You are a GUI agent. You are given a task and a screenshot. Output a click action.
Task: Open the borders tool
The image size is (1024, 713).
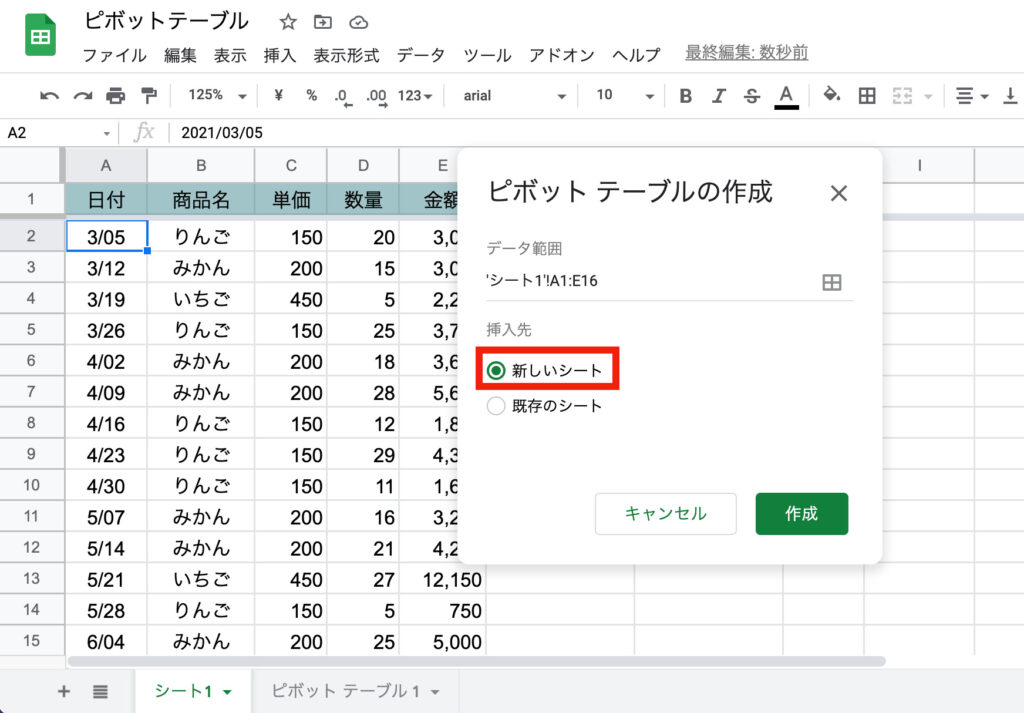point(866,96)
